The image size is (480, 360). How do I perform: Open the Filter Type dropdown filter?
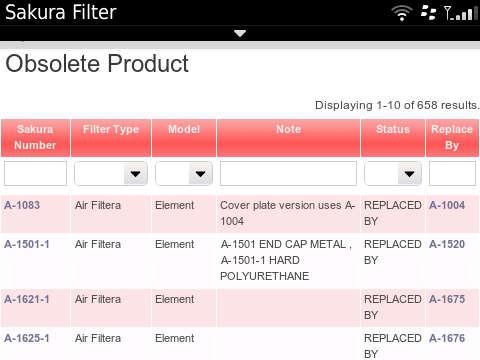(x=111, y=173)
